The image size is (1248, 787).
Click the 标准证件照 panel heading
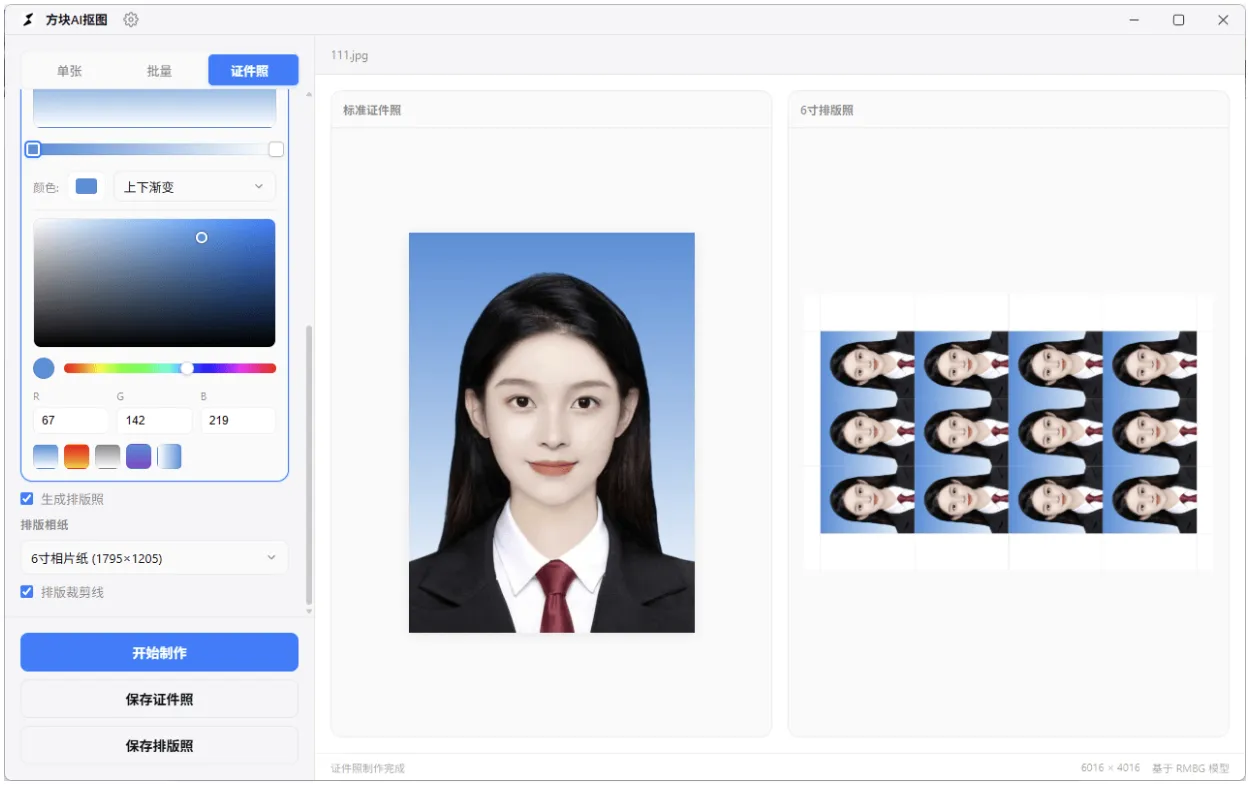click(x=372, y=110)
